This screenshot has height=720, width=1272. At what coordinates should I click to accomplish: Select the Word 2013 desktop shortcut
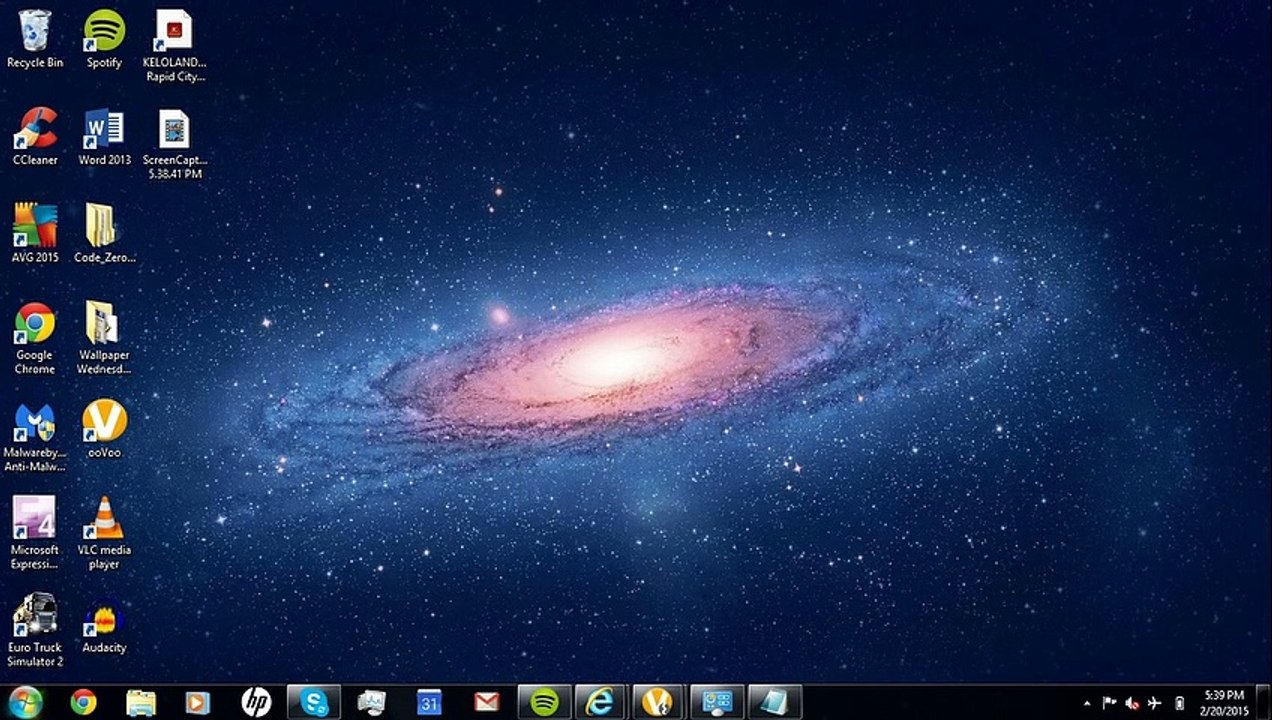click(104, 137)
